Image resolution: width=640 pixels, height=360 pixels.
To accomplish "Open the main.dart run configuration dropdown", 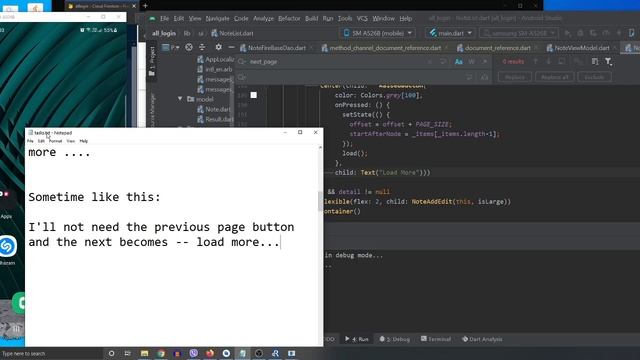I will coord(451,33).
